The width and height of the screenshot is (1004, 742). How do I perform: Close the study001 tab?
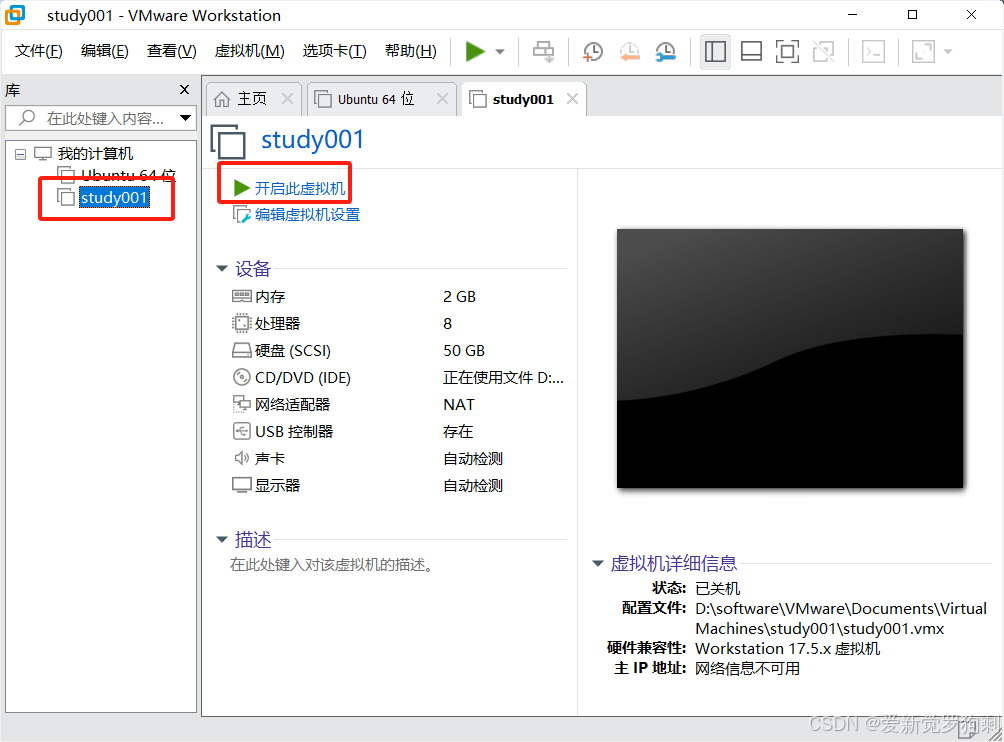572,99
